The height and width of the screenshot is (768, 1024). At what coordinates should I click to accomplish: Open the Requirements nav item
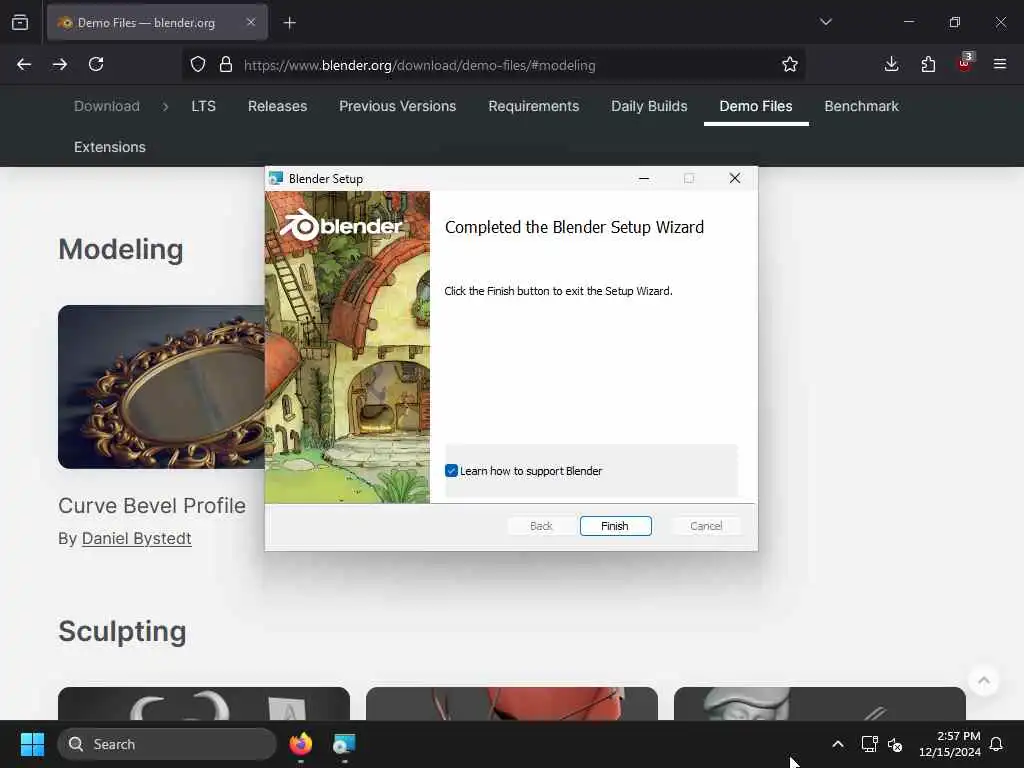tap(534, 106)
